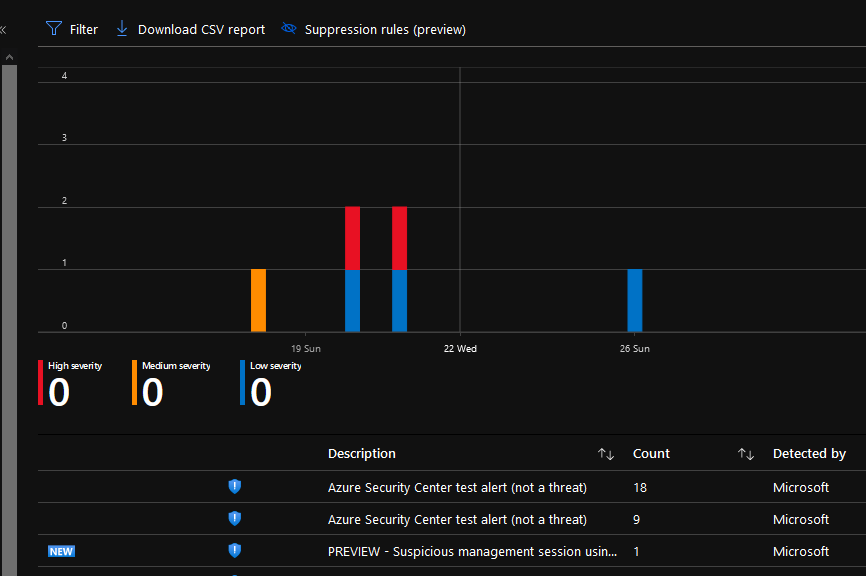
Task: Select the red High severity color indicator
Action: pos(41,383)
